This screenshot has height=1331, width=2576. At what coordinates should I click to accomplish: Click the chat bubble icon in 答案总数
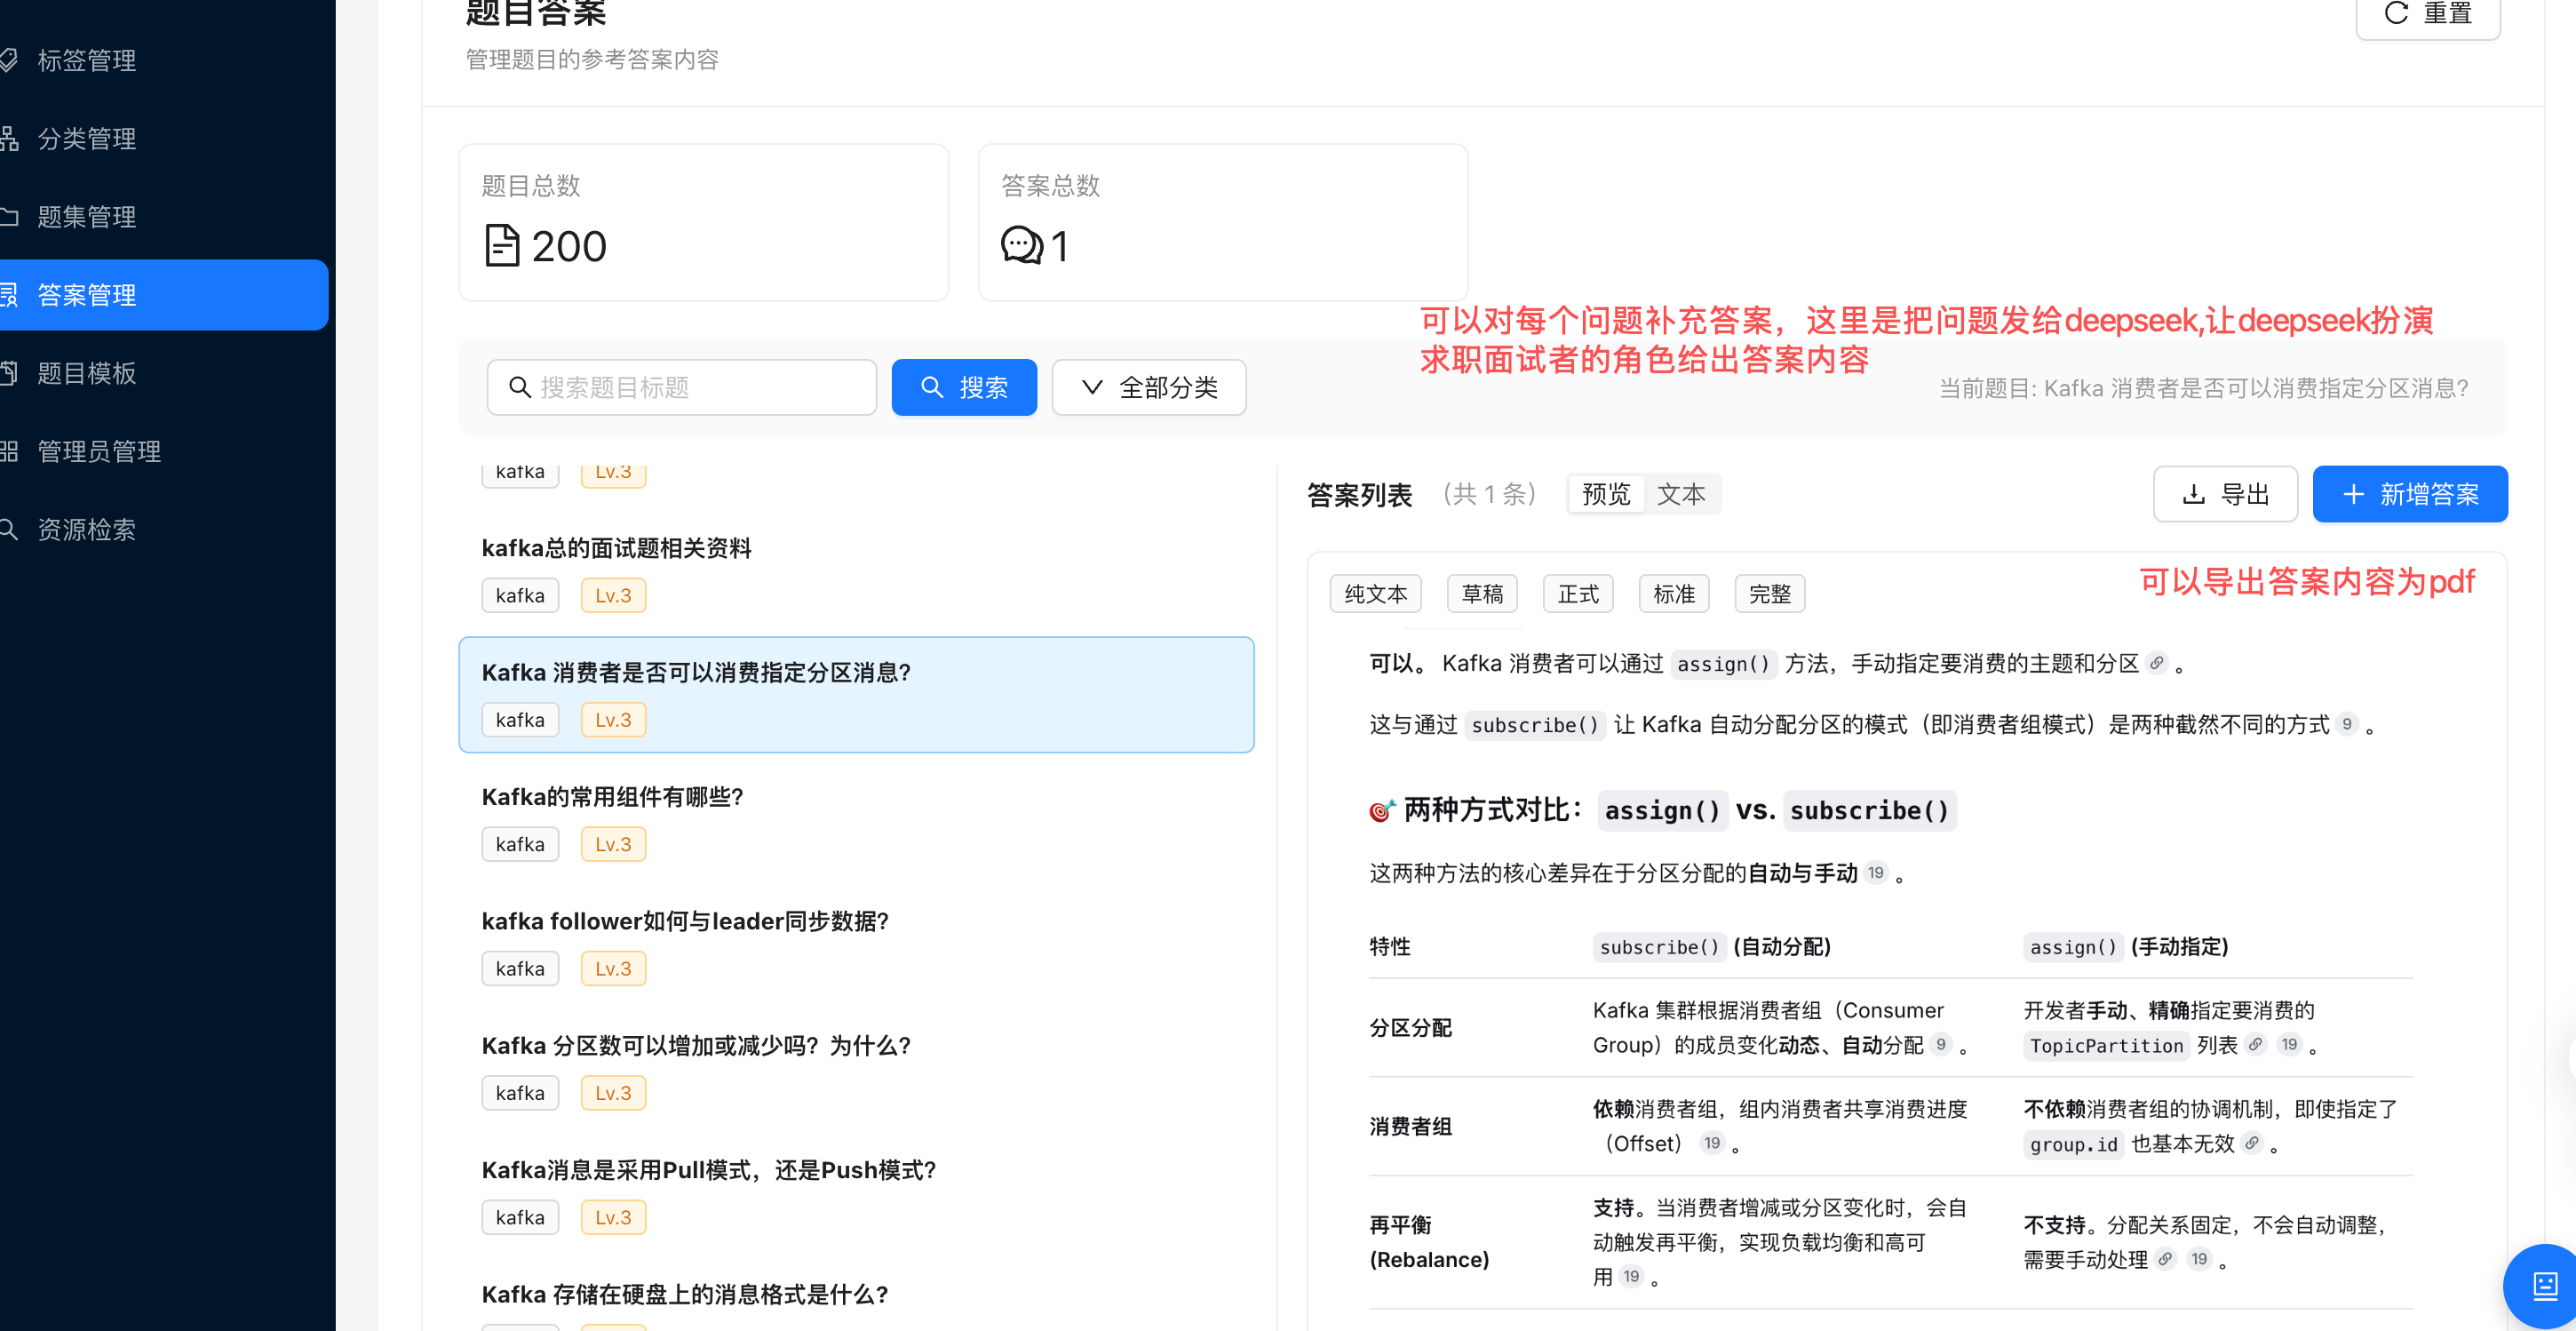tap(1022, 246)
